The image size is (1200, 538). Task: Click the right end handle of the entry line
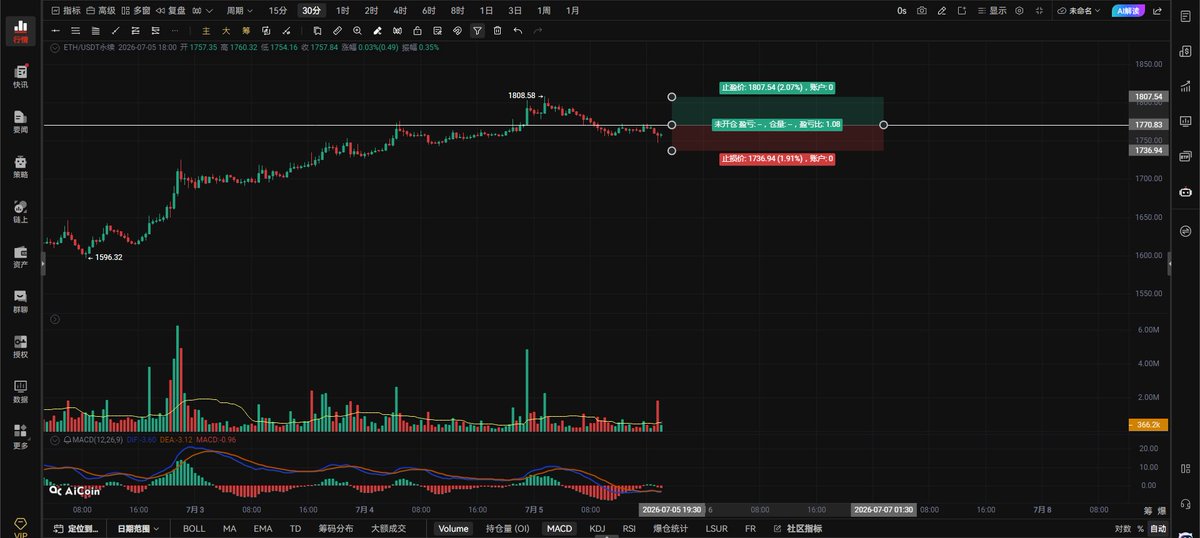pos(883,125)
